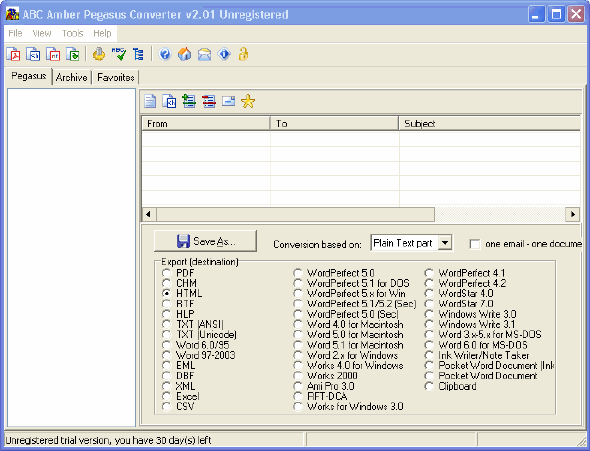Click the blue info diamond icon
This screenshot has height=451, width=590.
(x=224, y=55)
